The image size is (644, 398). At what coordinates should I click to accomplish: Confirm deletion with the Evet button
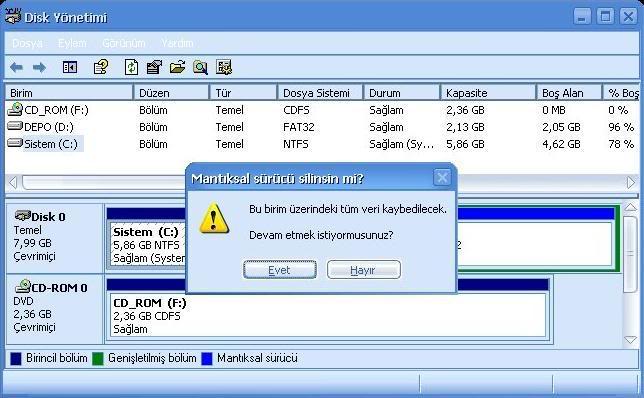coord(279,270)
